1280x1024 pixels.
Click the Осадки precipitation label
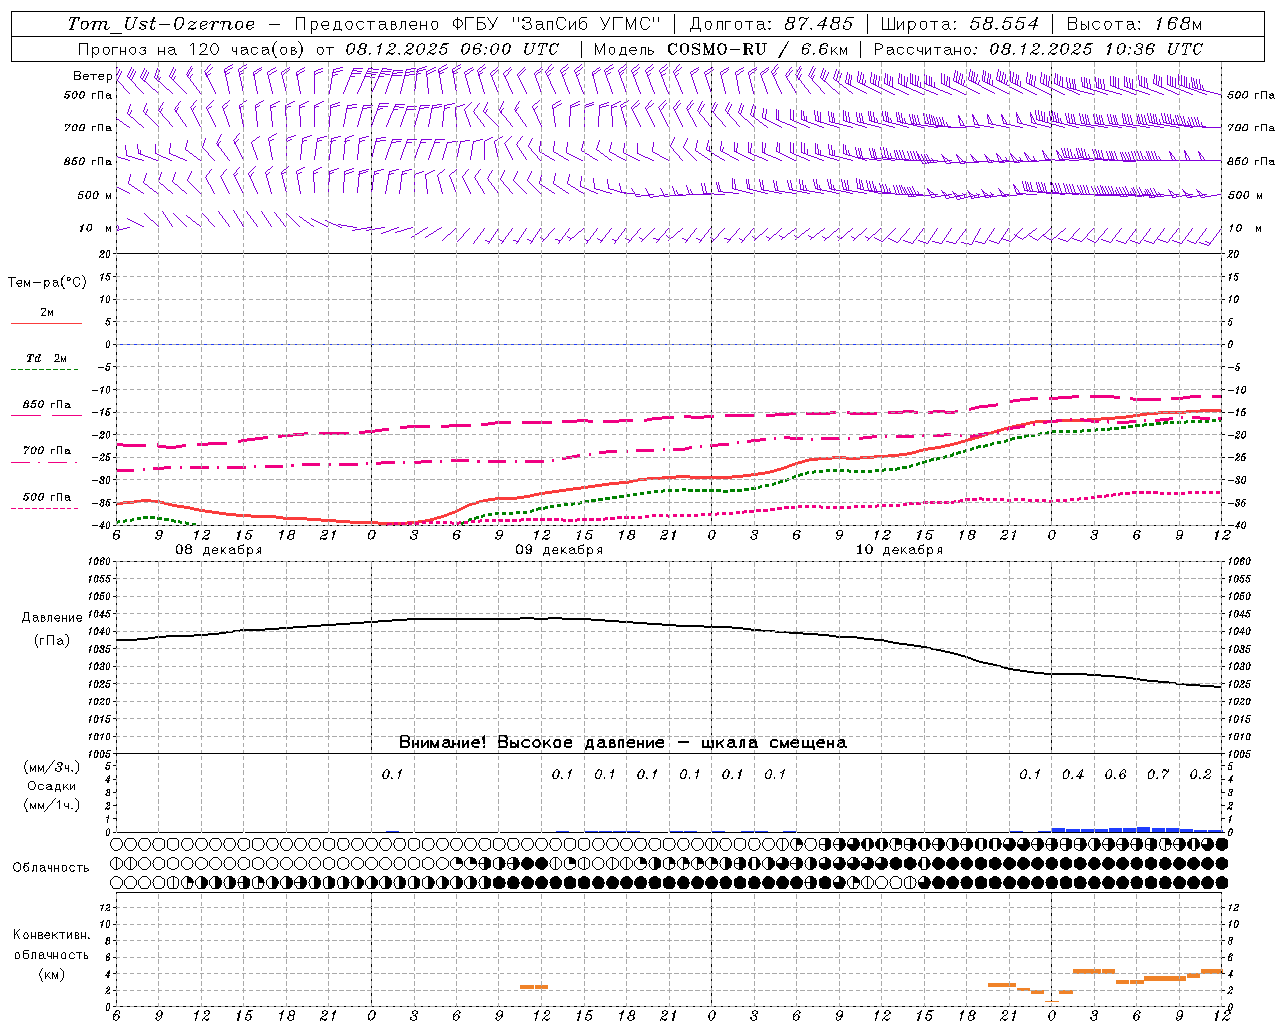click(50, 786)
